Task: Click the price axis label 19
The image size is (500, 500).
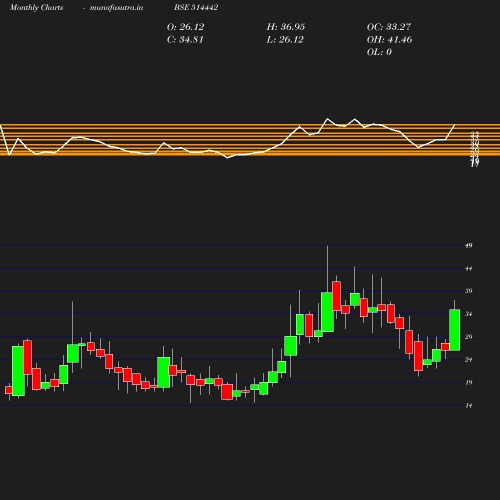Action: pos(469,383)
